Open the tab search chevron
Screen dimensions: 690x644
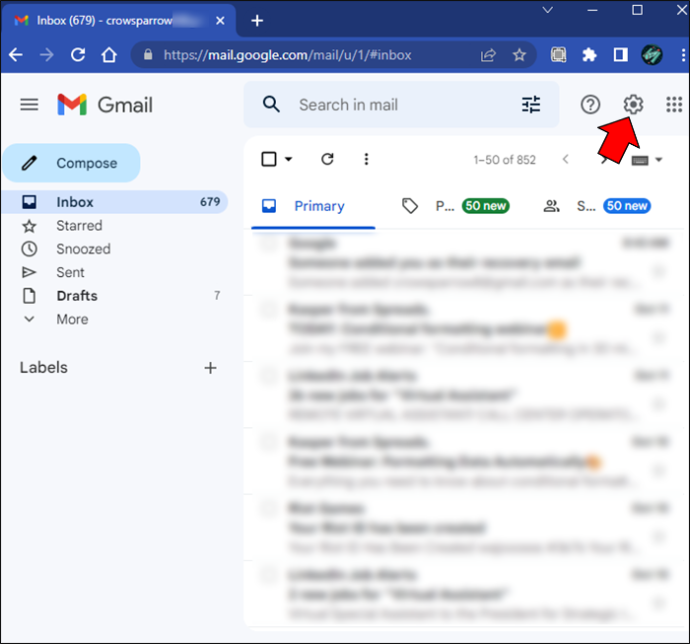[x=547, y=10]
